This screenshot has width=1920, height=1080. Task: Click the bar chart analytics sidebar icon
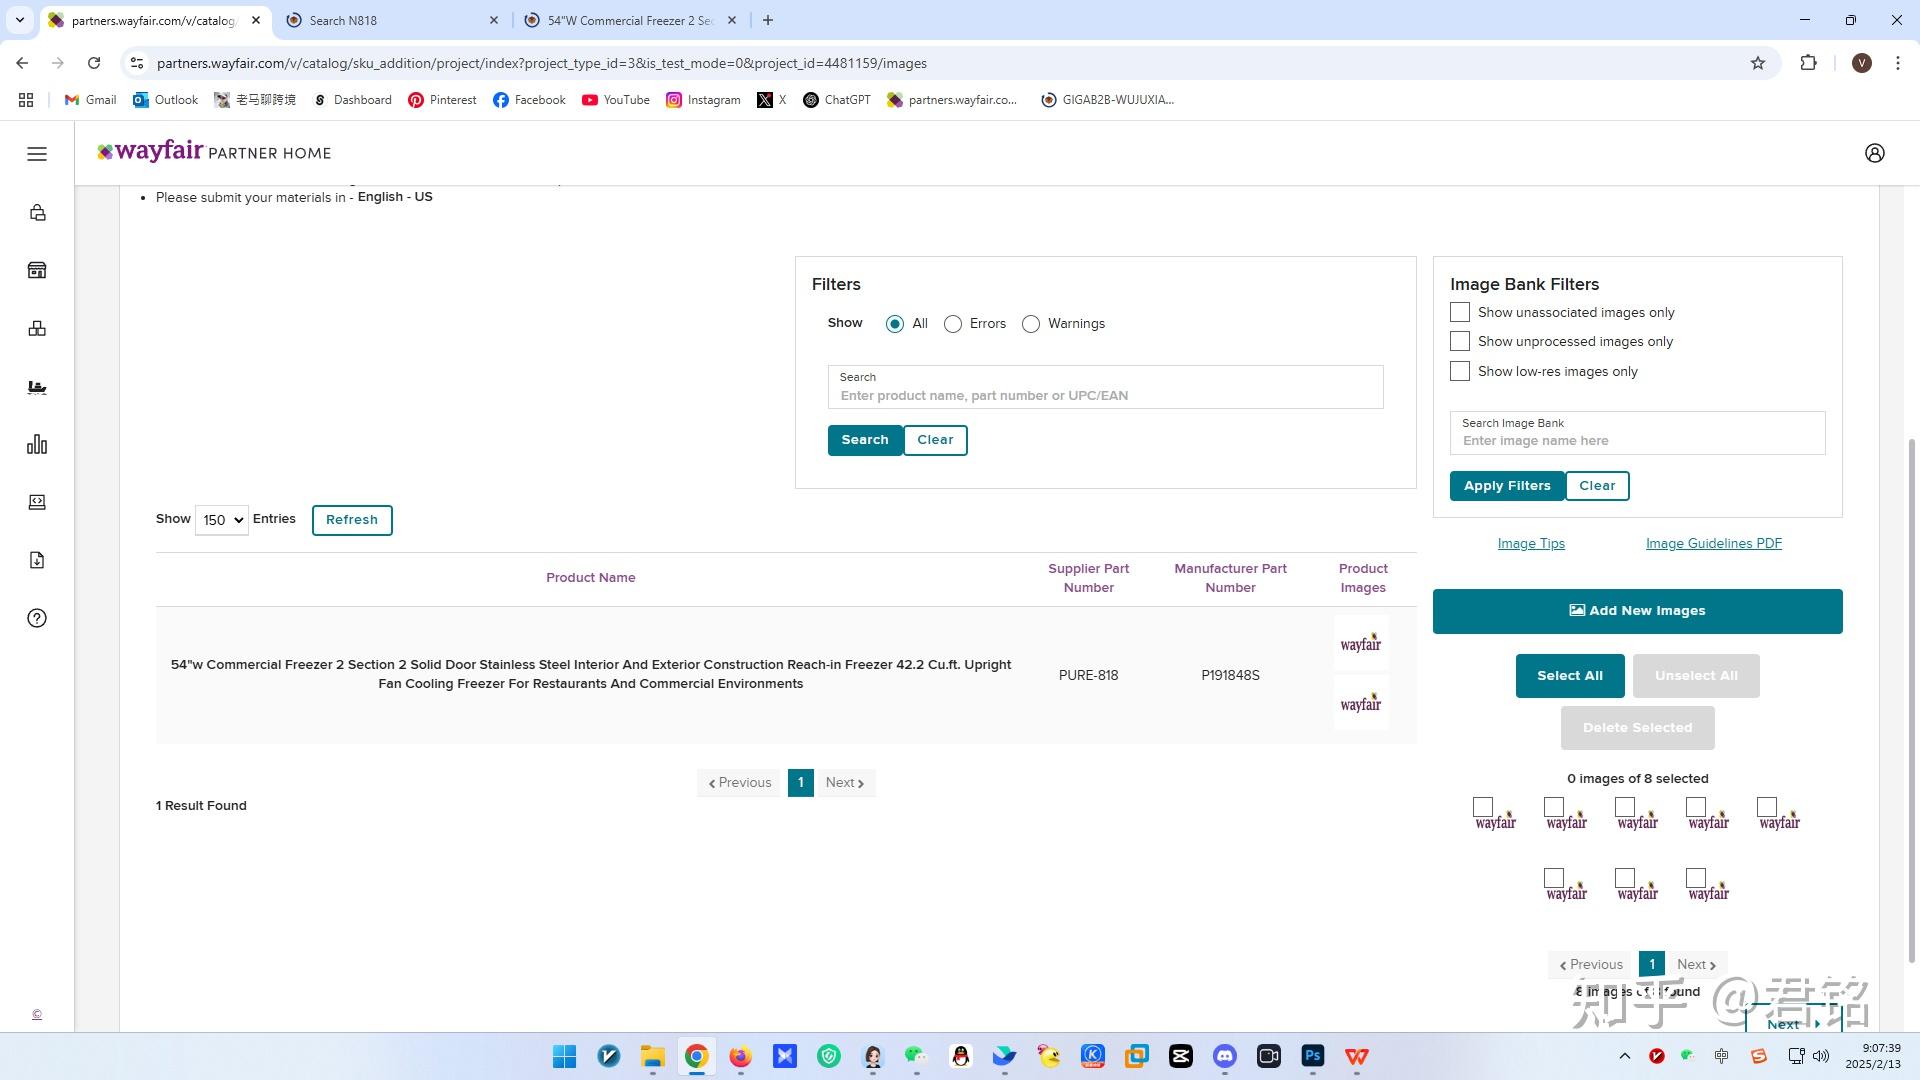point(37,445)
